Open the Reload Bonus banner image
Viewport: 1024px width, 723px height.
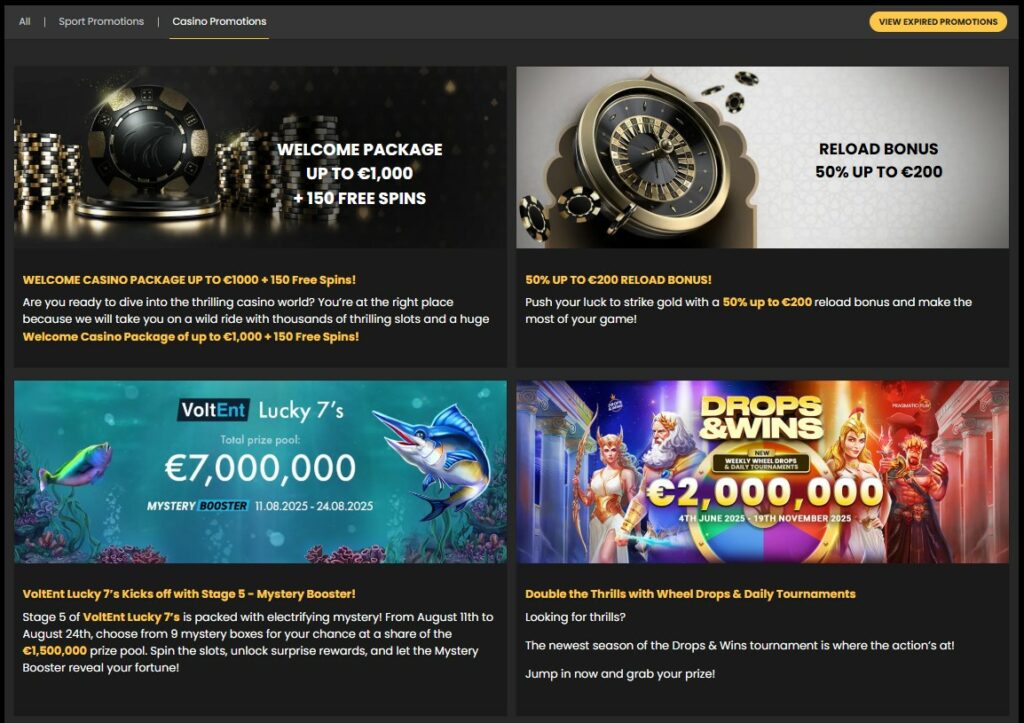tap(762, 157)
